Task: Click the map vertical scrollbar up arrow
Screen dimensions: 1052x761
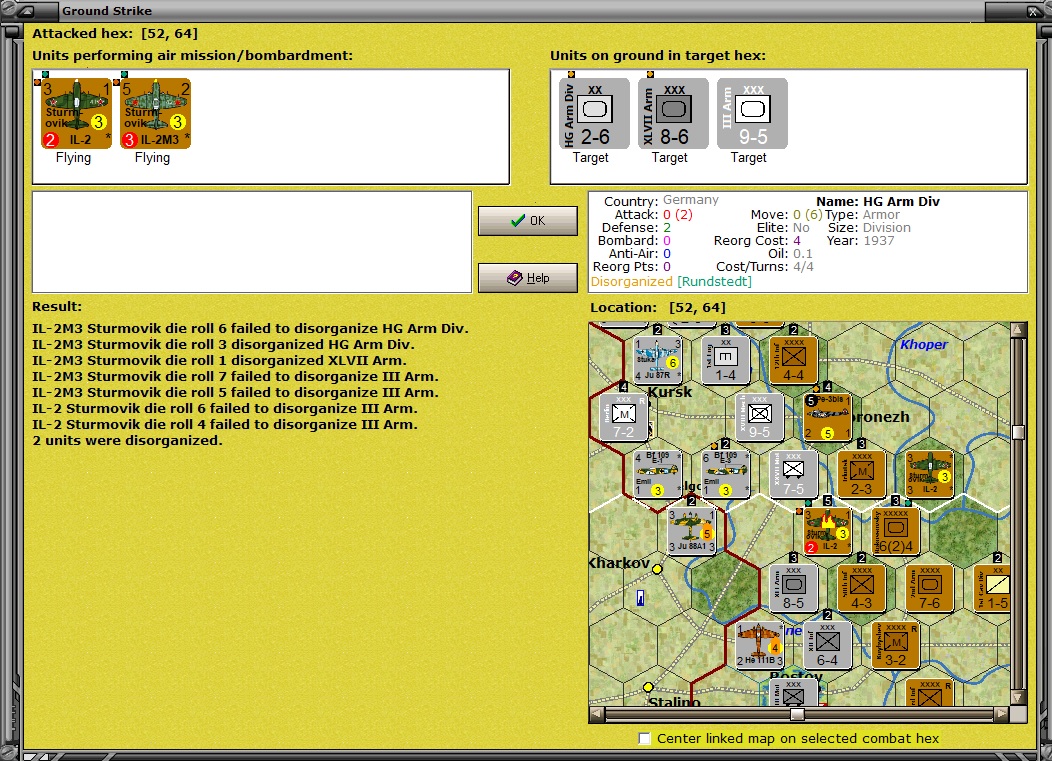Action: (1018, 329)
